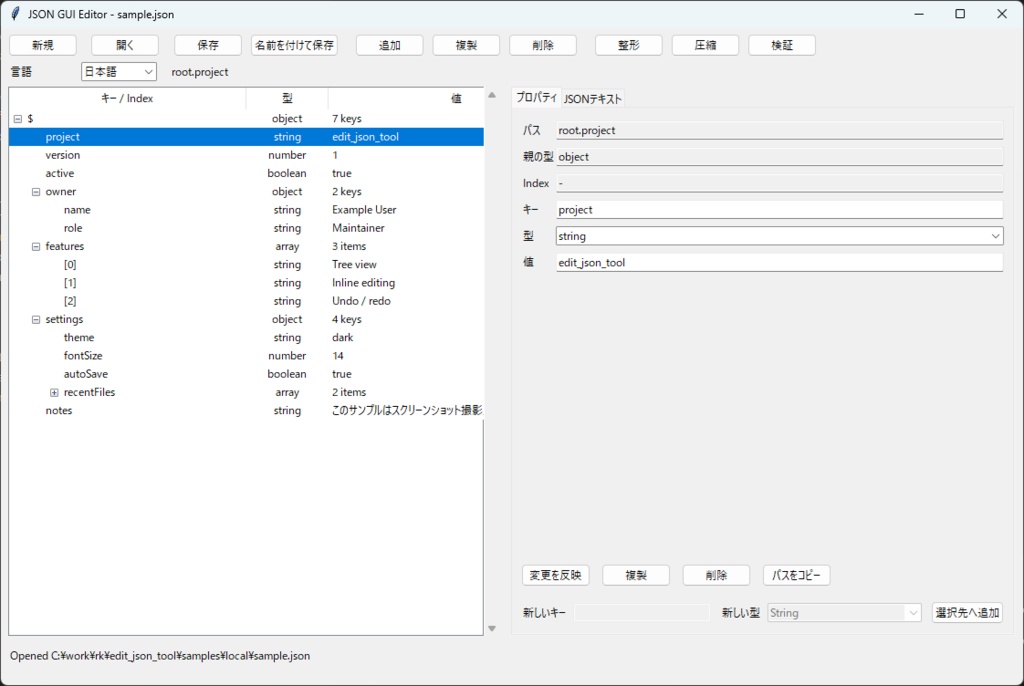Image resolution: width=1024 pixels, height=686 pixels.
Task: Click the 圧縮 (Minify) button
Action: point(705,45)
